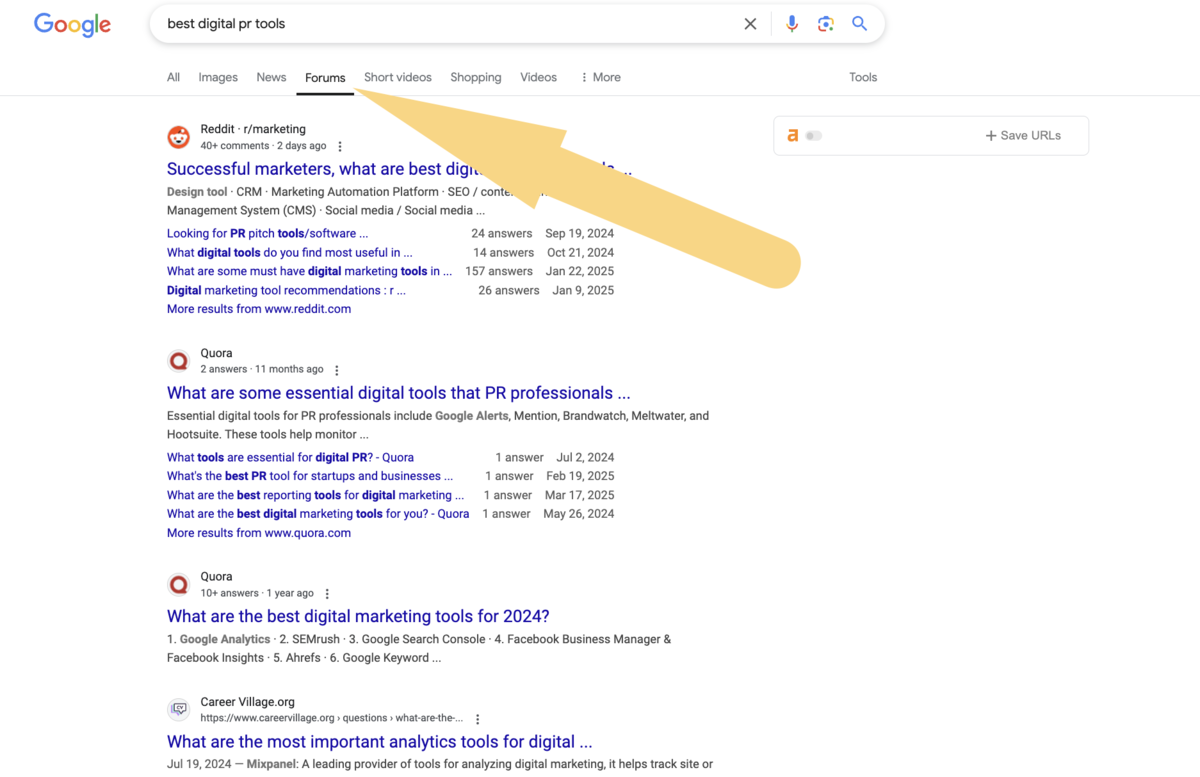1200x777 pixels.
Task: Click the Quora icon on the second result
Action: [x=178, y=360]
